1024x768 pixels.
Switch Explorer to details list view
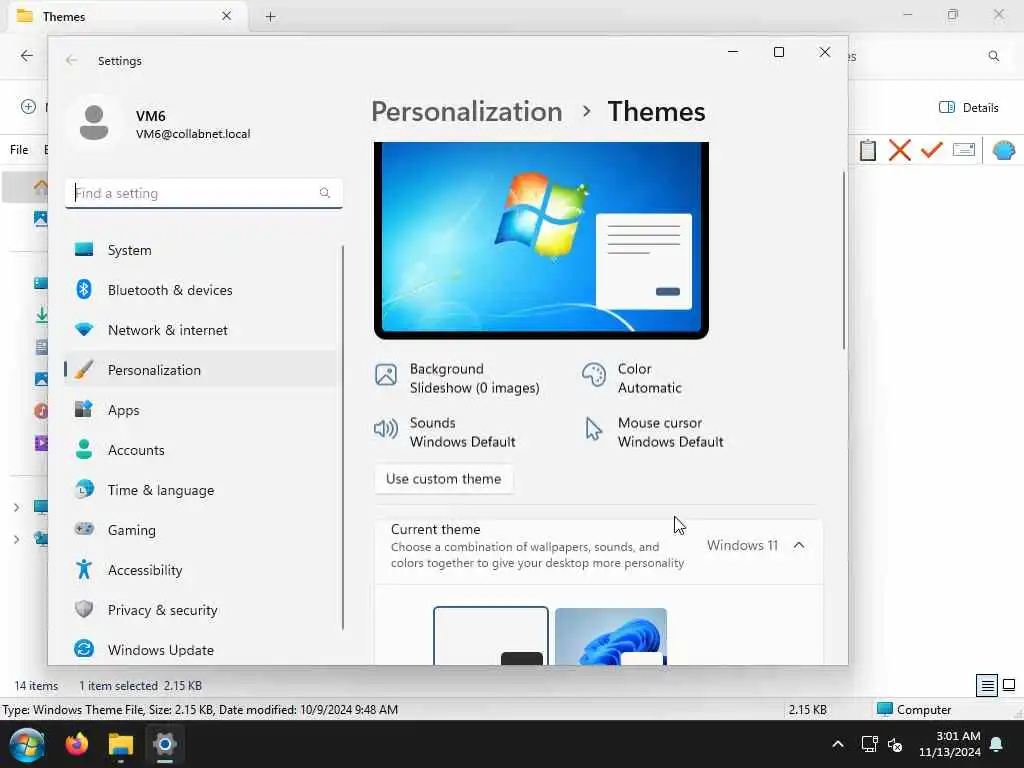click(x=987, y=685)
